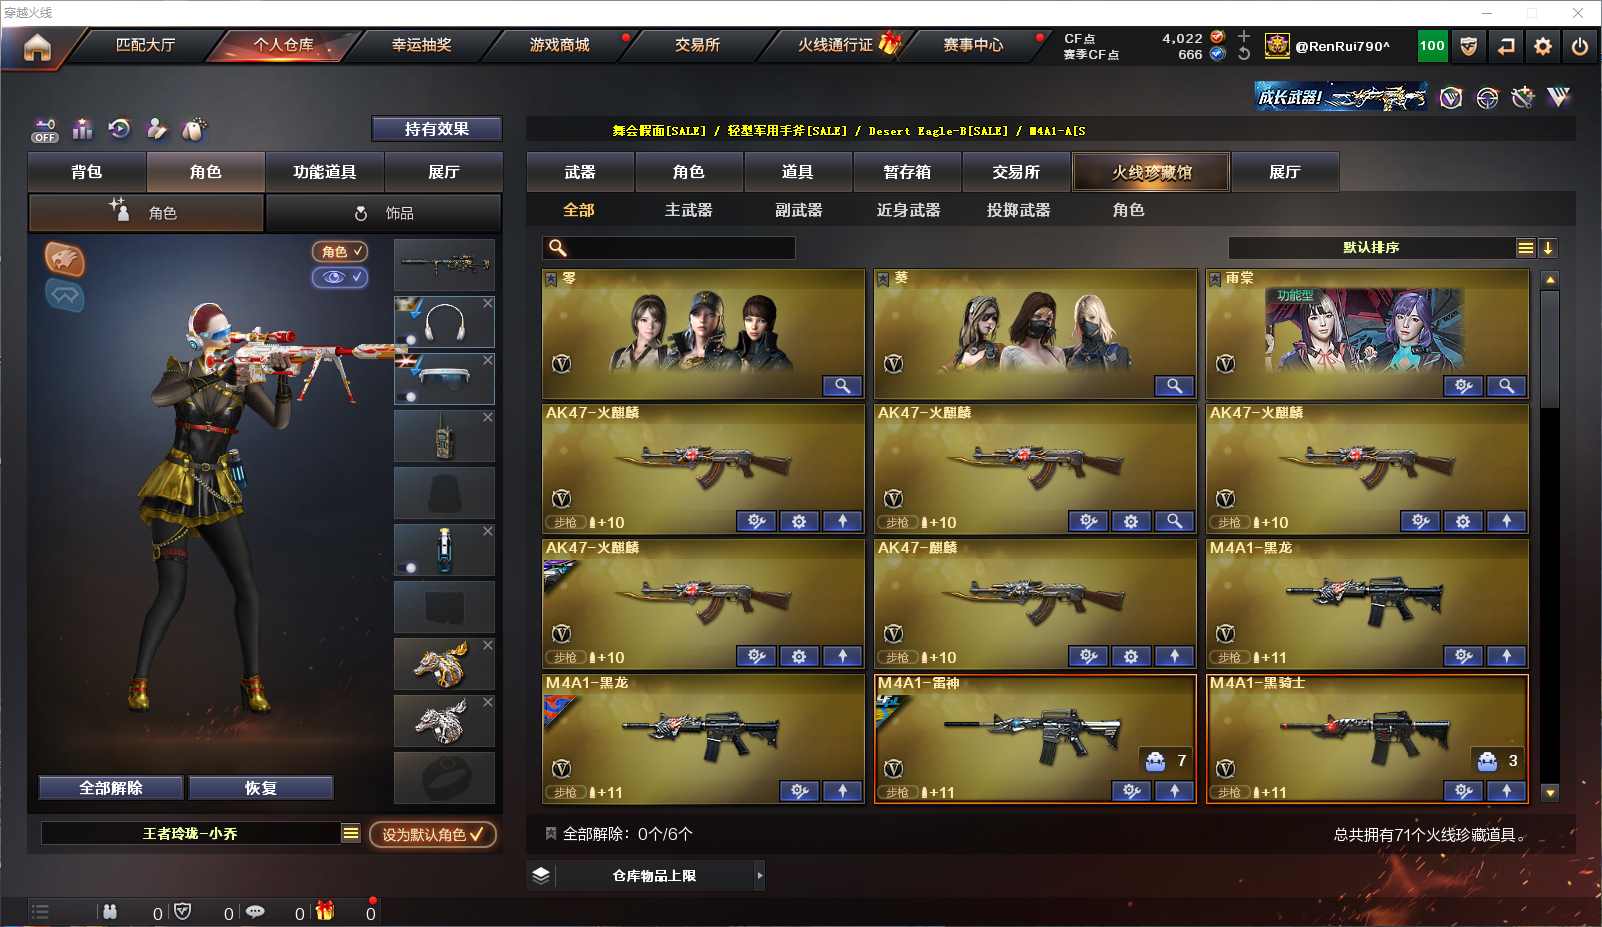Open the 成长武器 banner
Viewport: 1602px width, 927px height.
point(1341,97)
